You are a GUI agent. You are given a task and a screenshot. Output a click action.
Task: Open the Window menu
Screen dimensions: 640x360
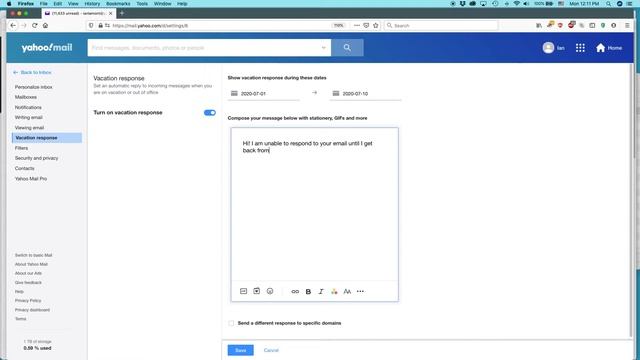pos(162,4)
